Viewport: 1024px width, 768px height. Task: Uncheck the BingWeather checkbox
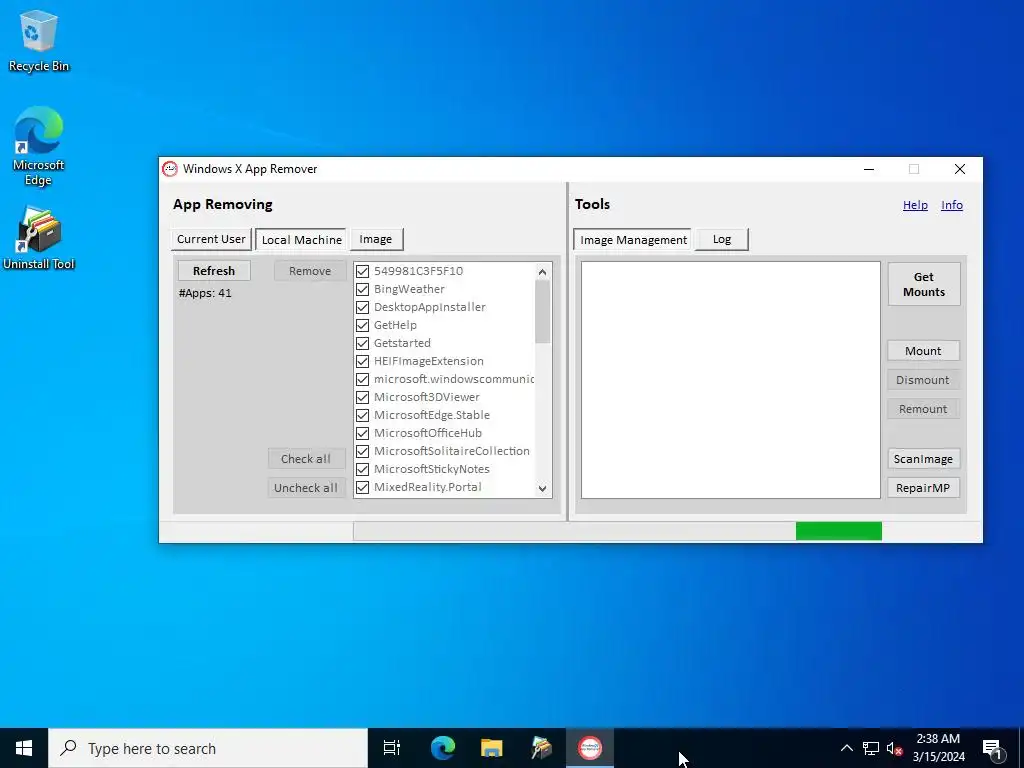[x=362, y=289]
